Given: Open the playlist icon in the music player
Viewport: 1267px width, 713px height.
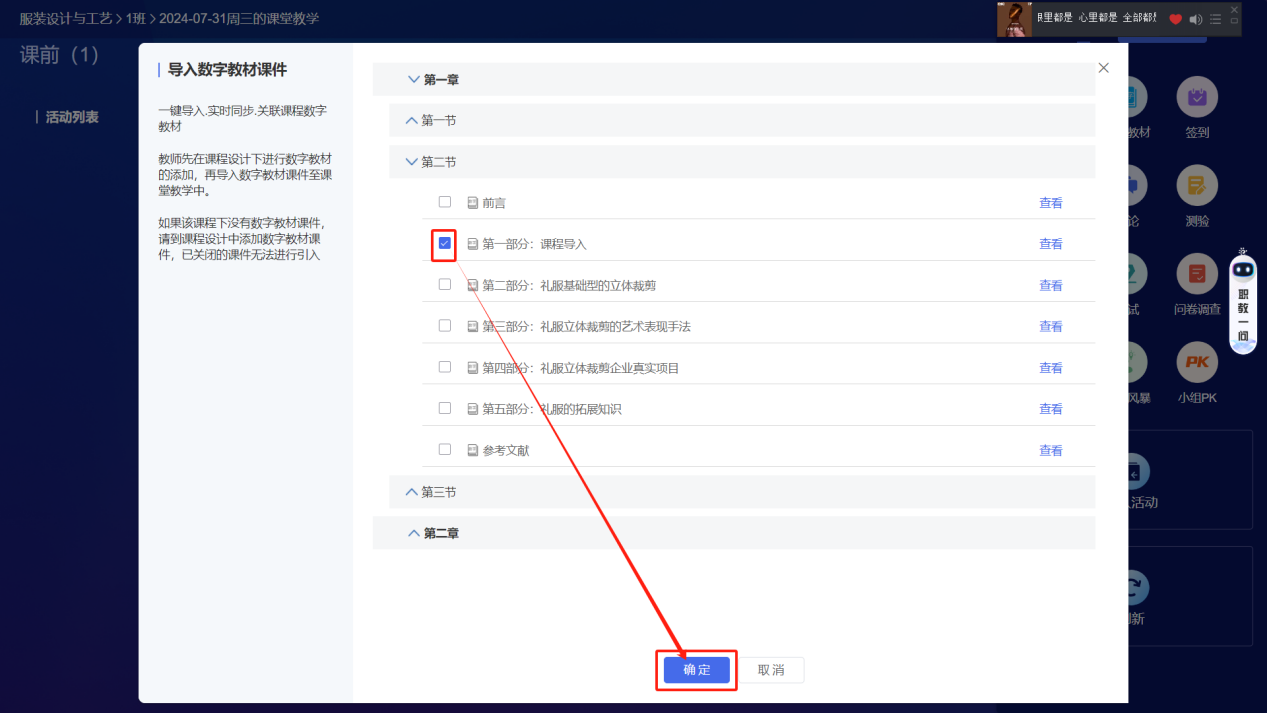Looking at the screenshot, I should (1213, 18).
